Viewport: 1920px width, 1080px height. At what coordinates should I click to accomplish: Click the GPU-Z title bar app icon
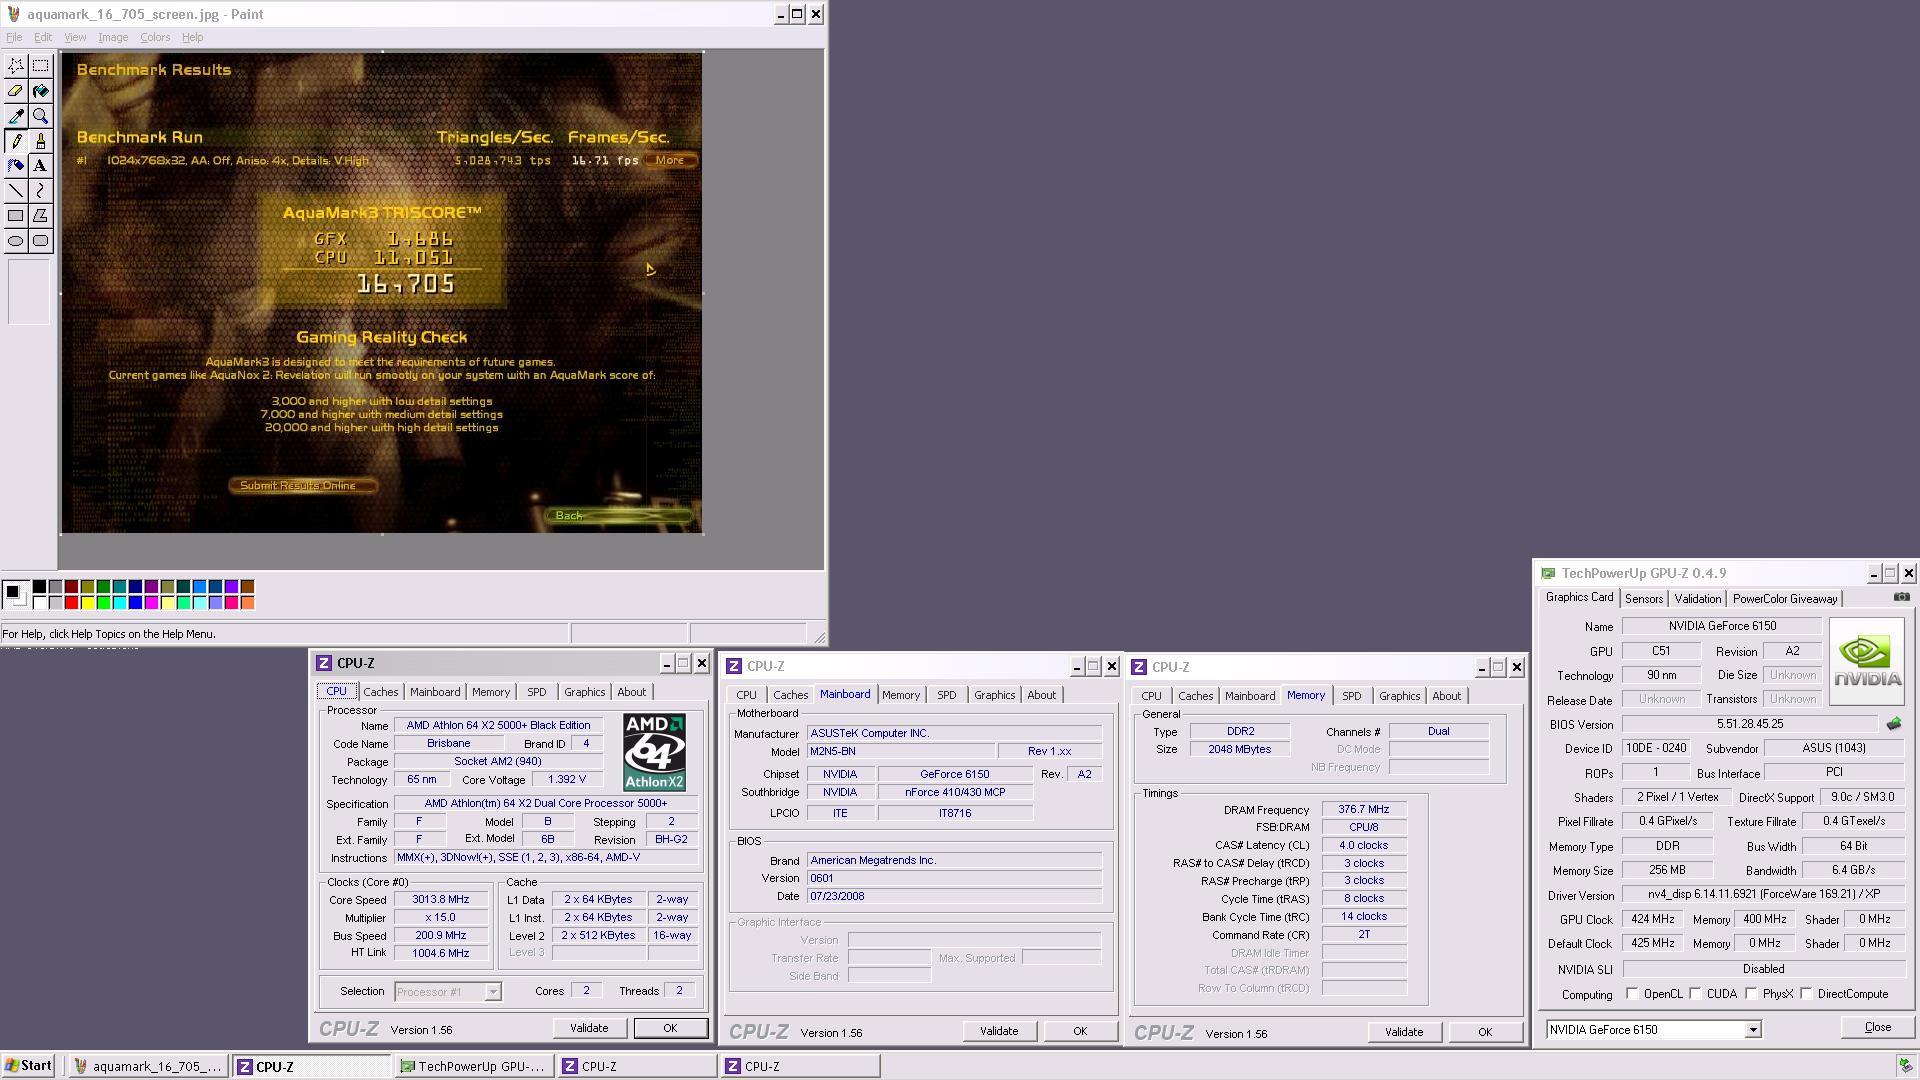point(1548,573)
